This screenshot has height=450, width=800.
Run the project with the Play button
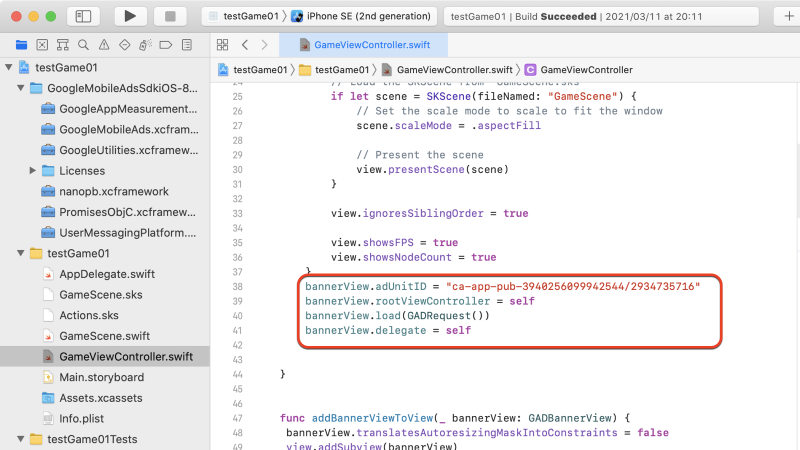[x=130, y=16]
